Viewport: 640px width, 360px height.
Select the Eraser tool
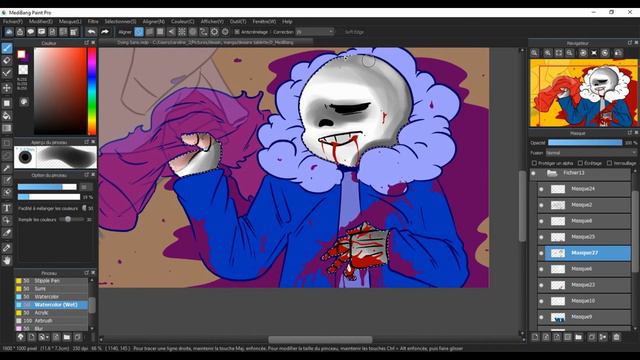coord(7,60)
